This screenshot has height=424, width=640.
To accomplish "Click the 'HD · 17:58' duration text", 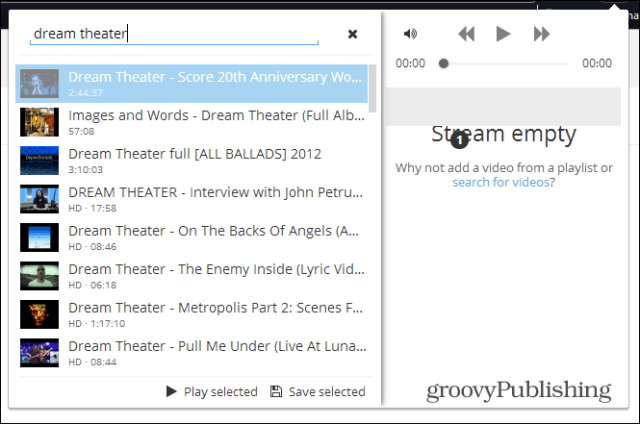I will point(92,208).
